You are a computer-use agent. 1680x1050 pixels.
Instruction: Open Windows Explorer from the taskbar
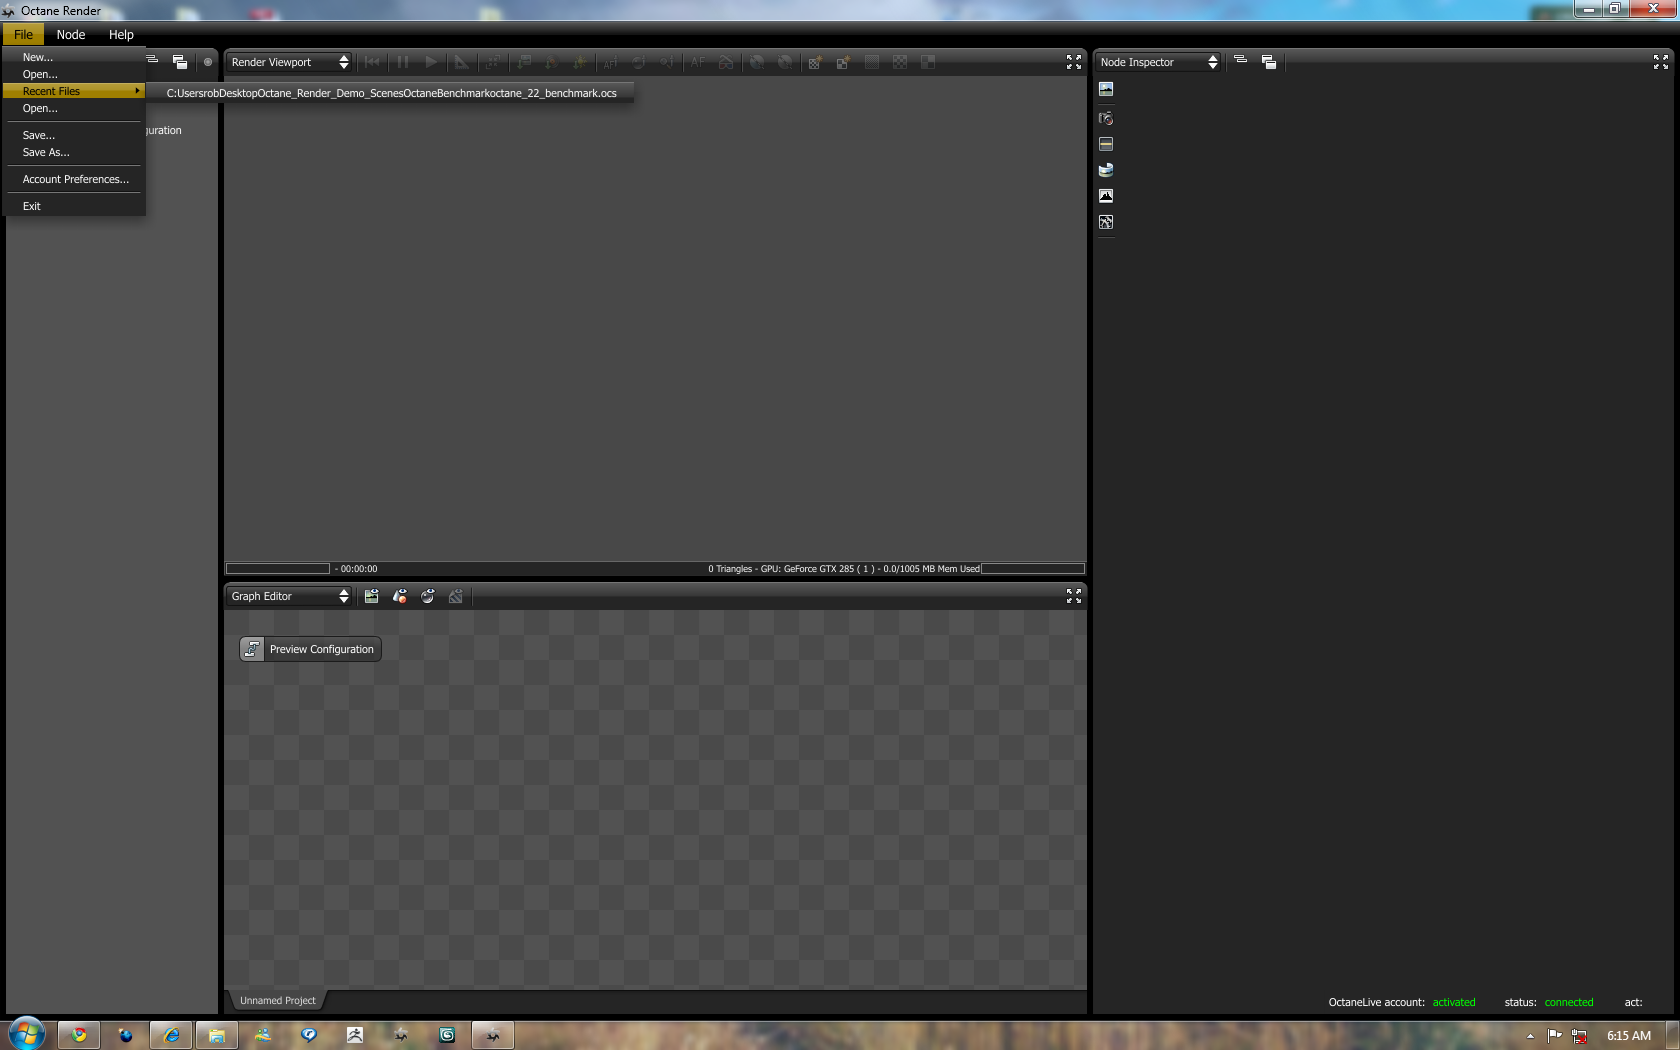point(217,1035)
